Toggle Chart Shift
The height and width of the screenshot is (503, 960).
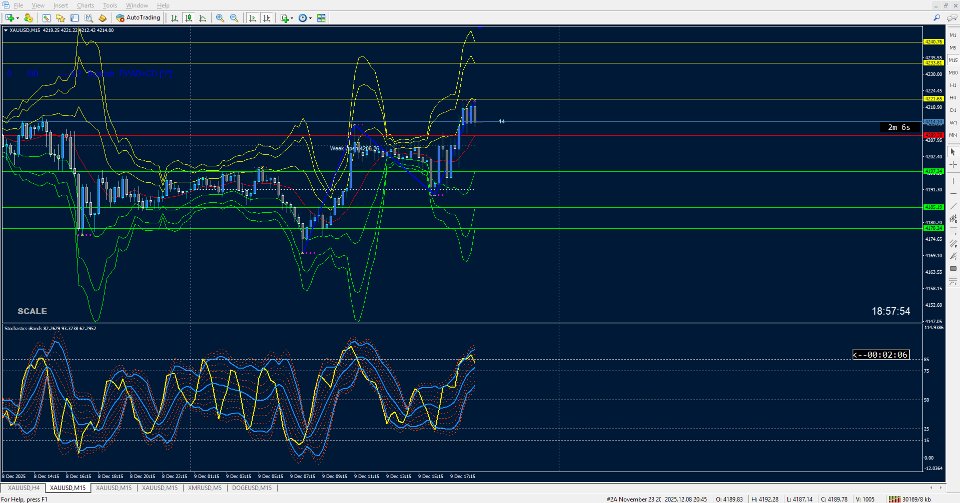(266, 18)
